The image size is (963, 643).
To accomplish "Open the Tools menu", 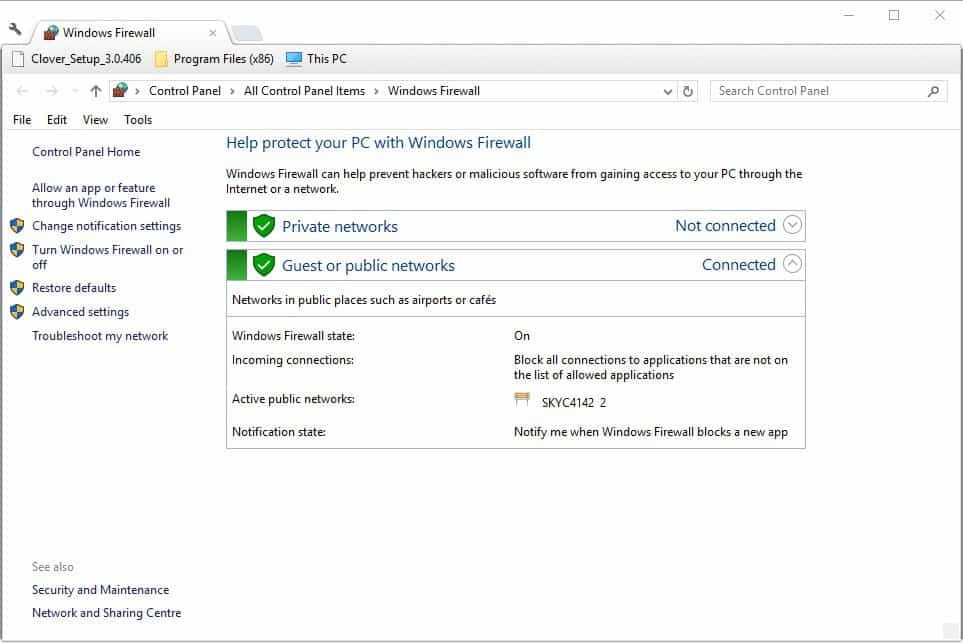I will (138, 120).
